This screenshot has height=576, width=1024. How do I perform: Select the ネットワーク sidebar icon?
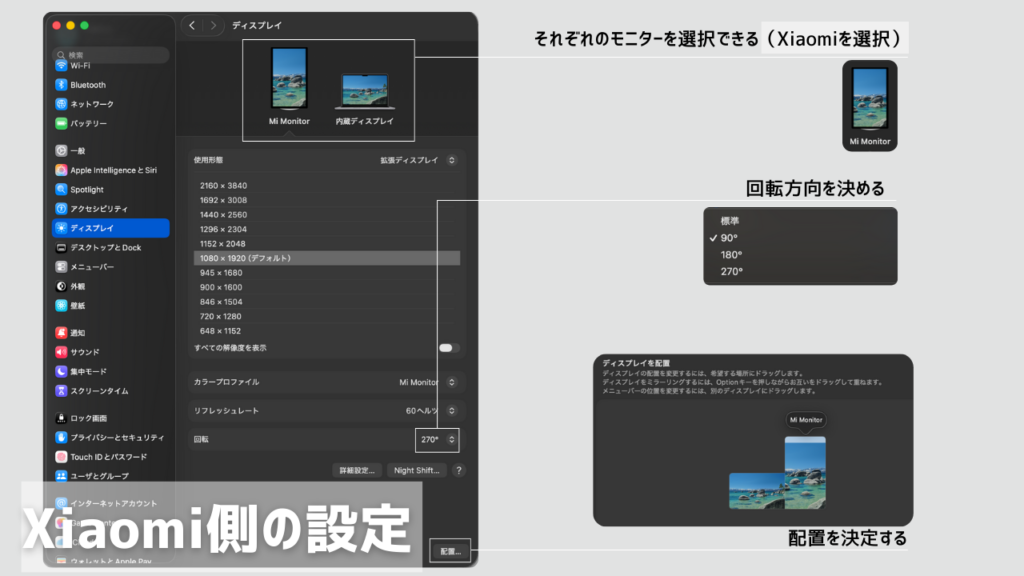62,104
